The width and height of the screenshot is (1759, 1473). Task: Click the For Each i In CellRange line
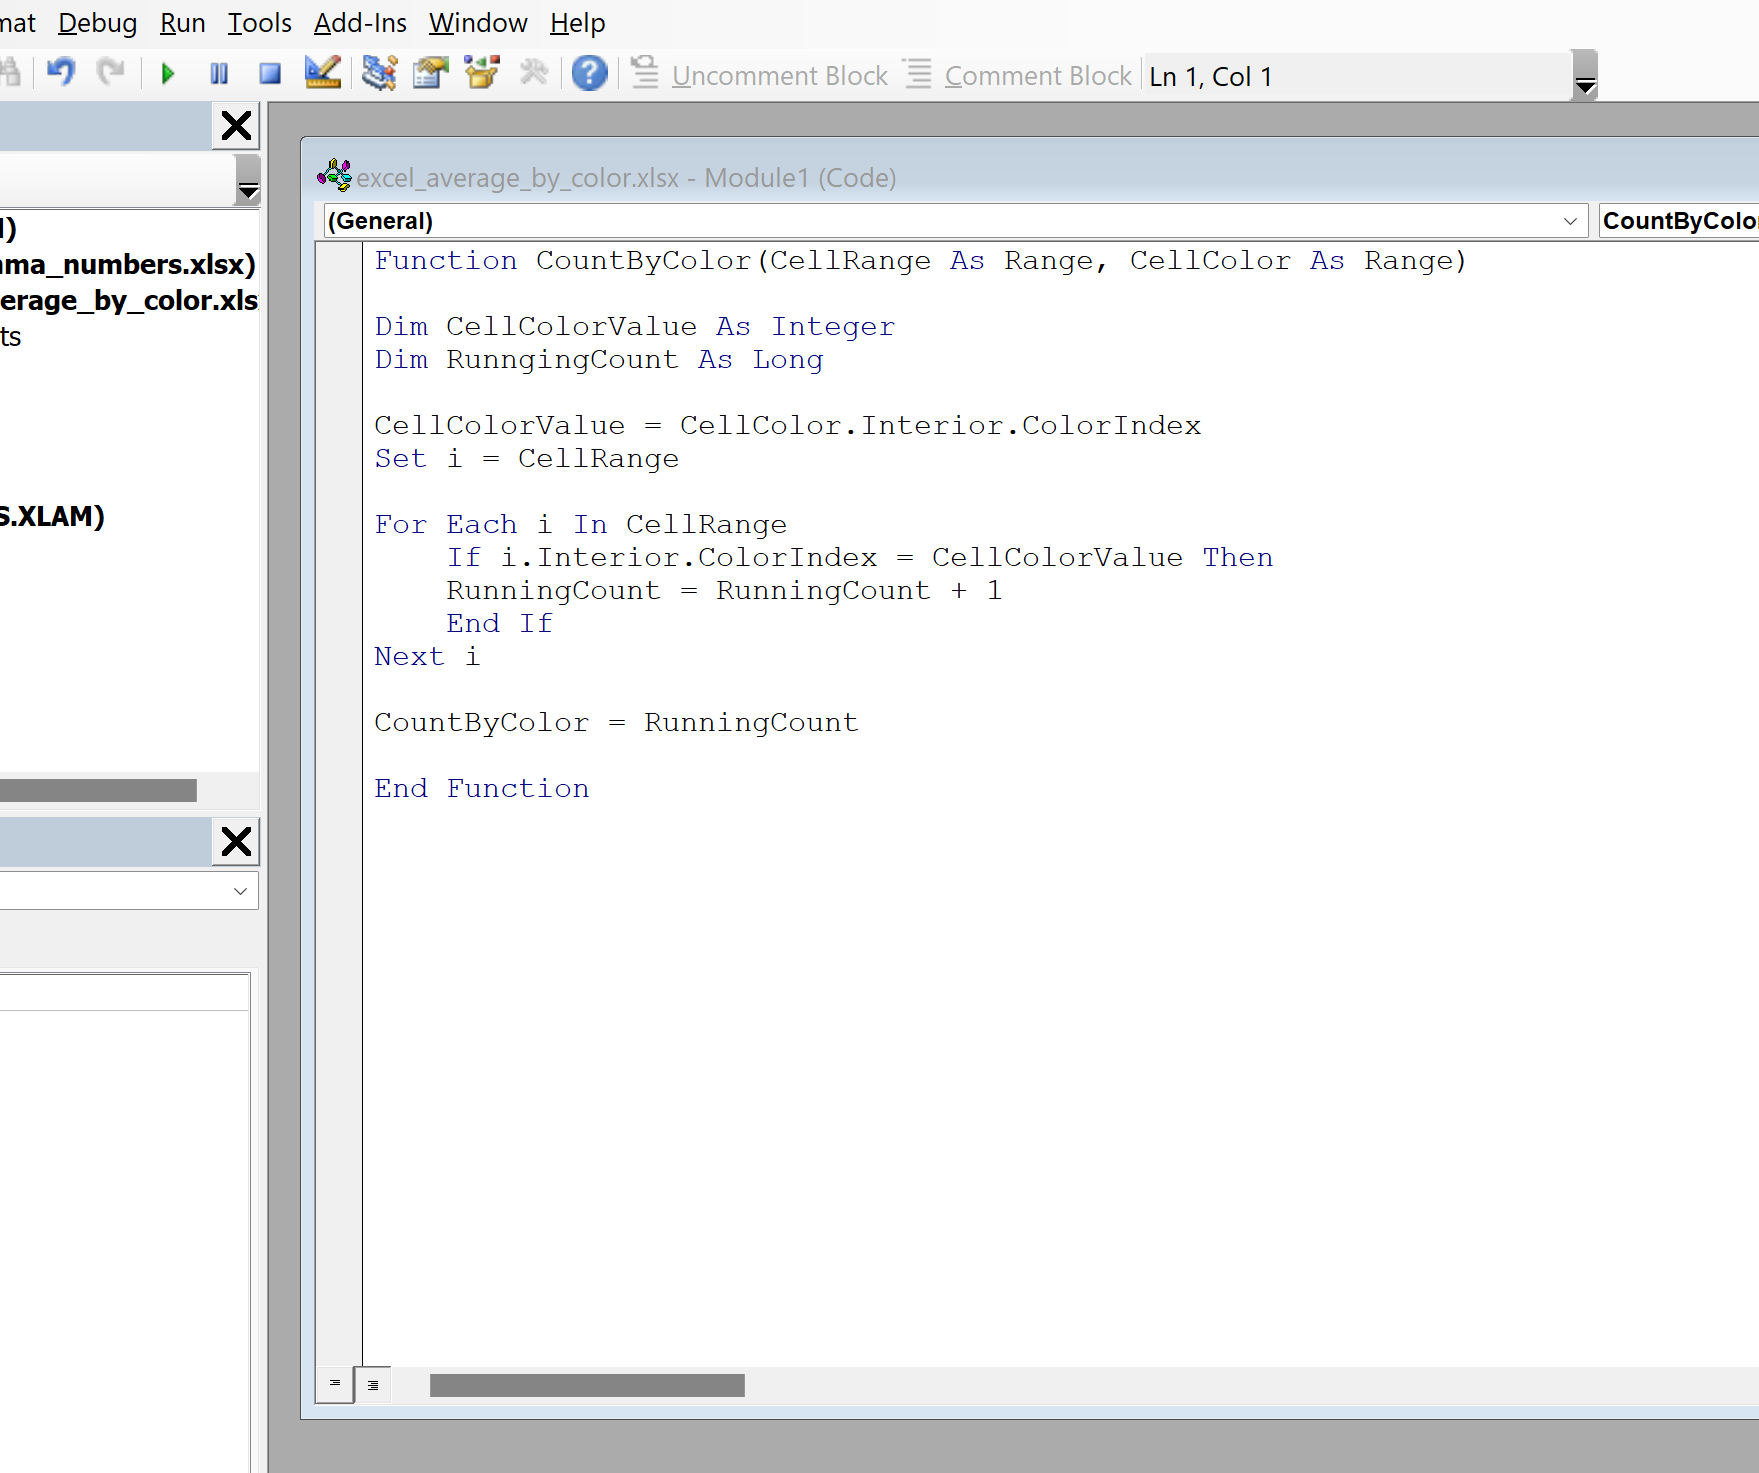click(581, 525)
